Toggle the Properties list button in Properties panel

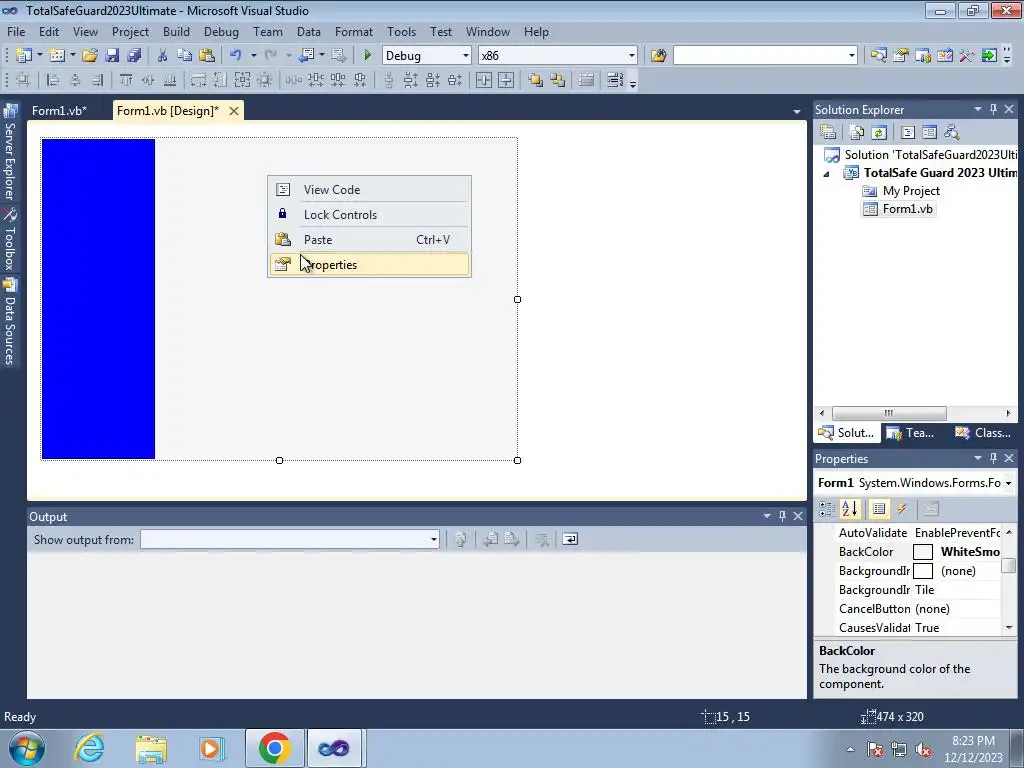[x=879, y=509]
